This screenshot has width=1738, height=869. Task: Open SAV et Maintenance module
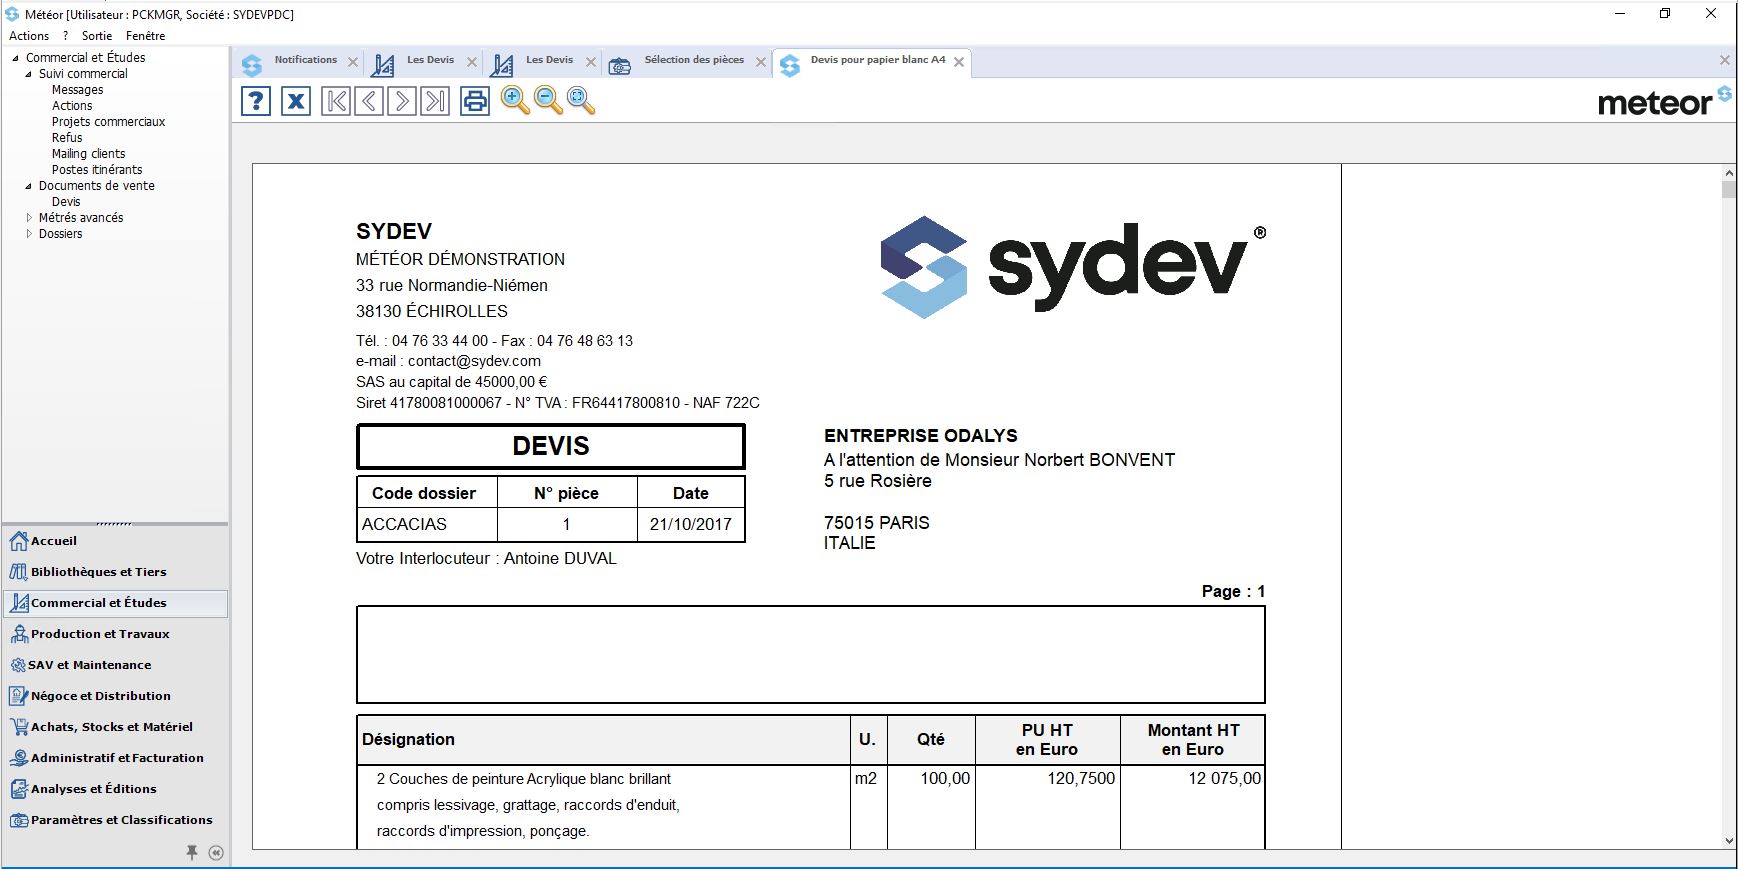pos(115,665)
